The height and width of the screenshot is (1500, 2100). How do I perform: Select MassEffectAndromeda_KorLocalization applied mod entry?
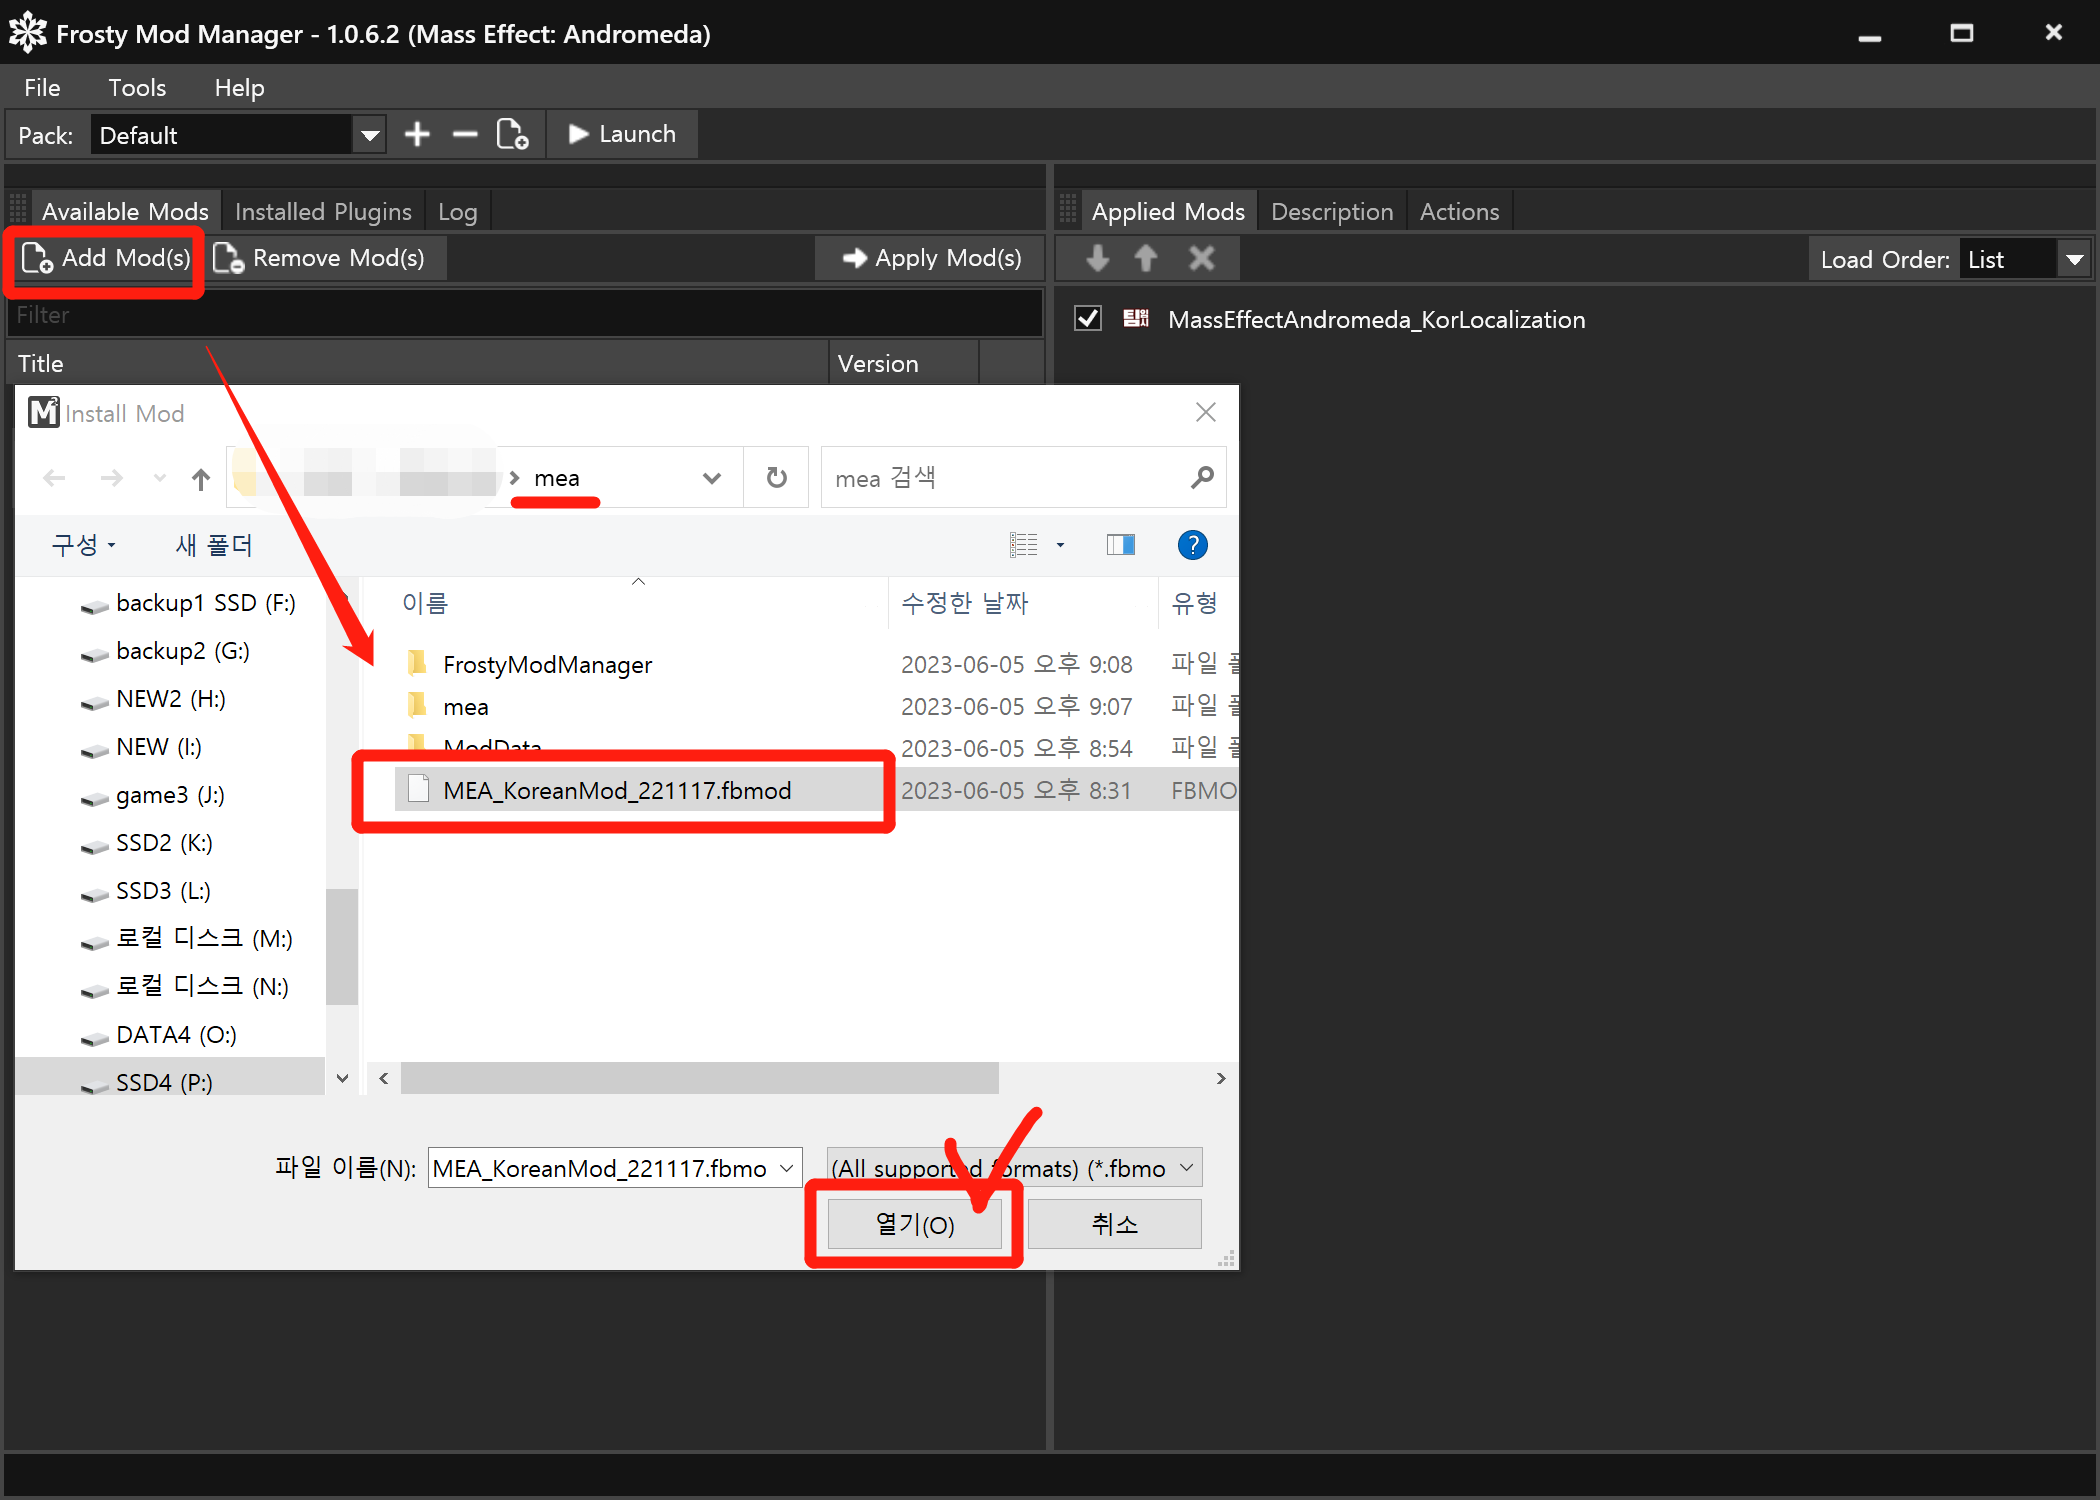1376,320
